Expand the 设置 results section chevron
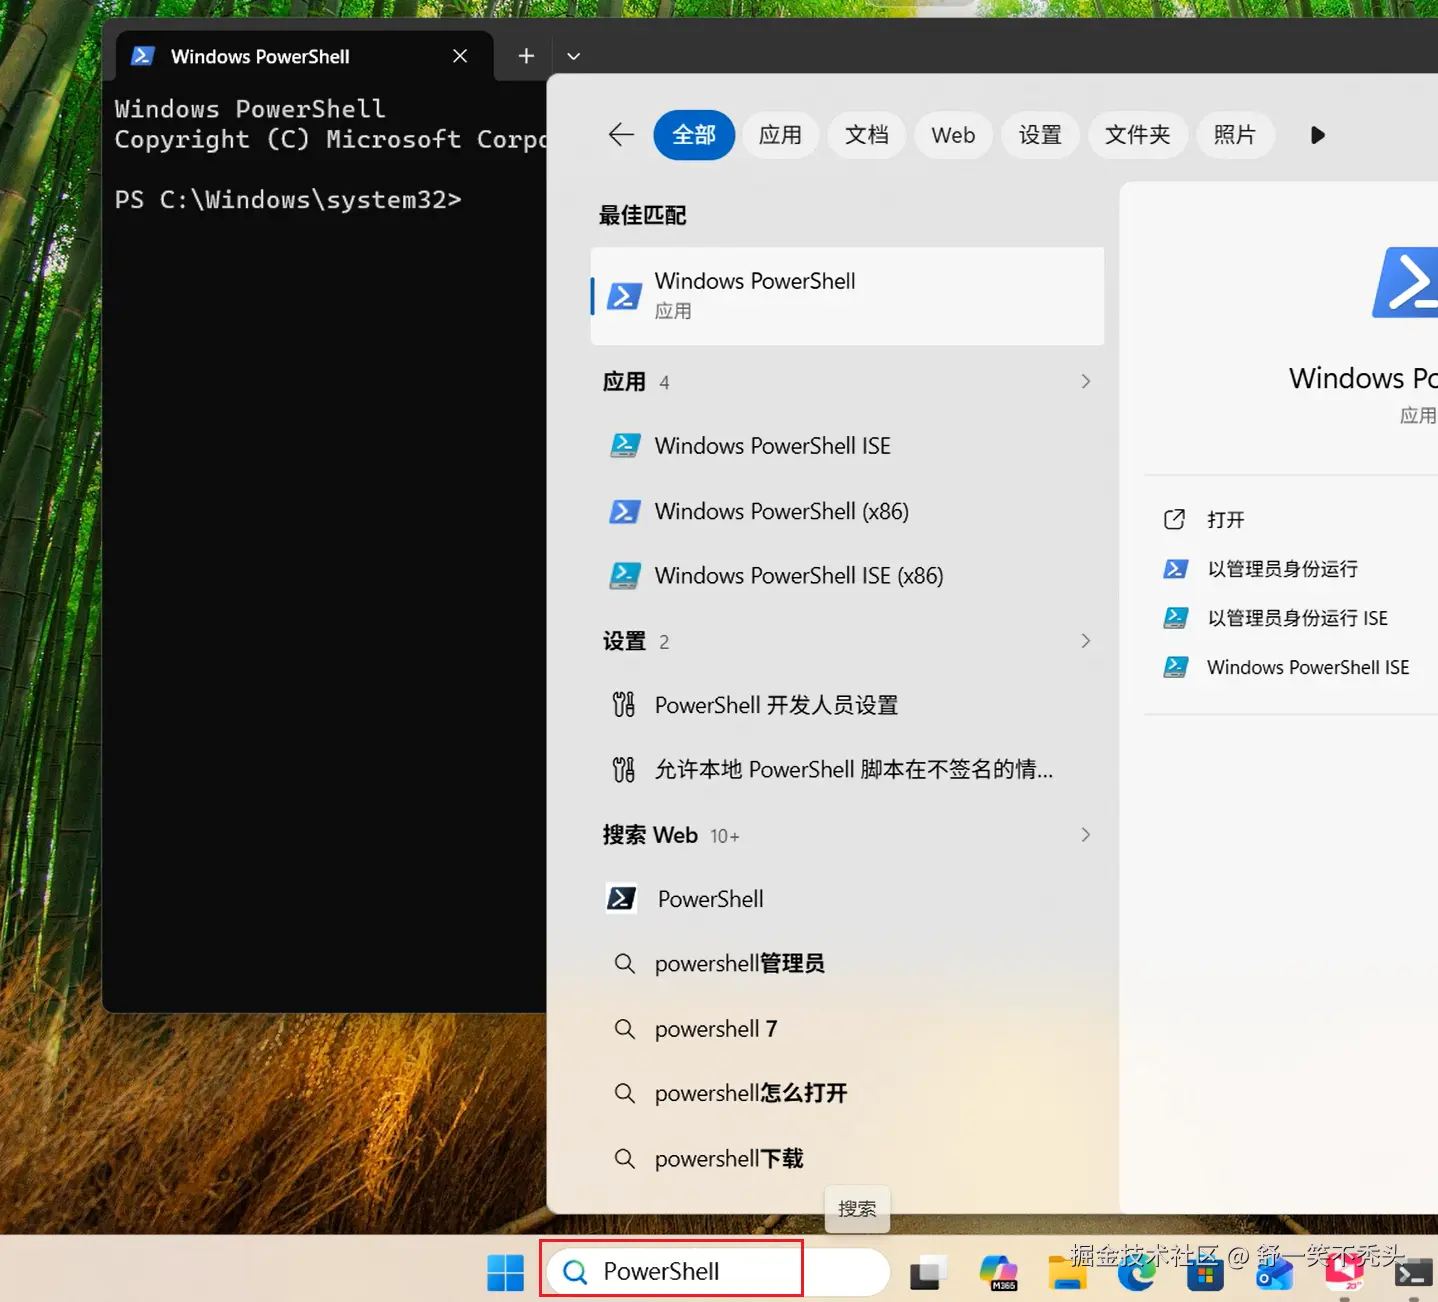Viewport: 1438px width, 1302px height. click(x=1086, y=641)
